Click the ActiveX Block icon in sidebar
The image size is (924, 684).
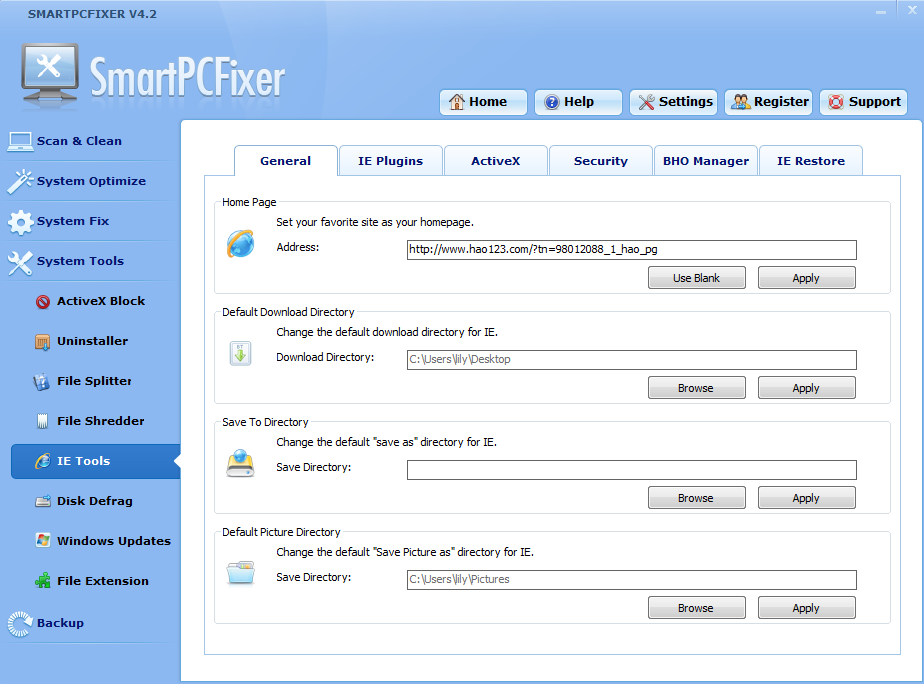click(x=42, y=302)
